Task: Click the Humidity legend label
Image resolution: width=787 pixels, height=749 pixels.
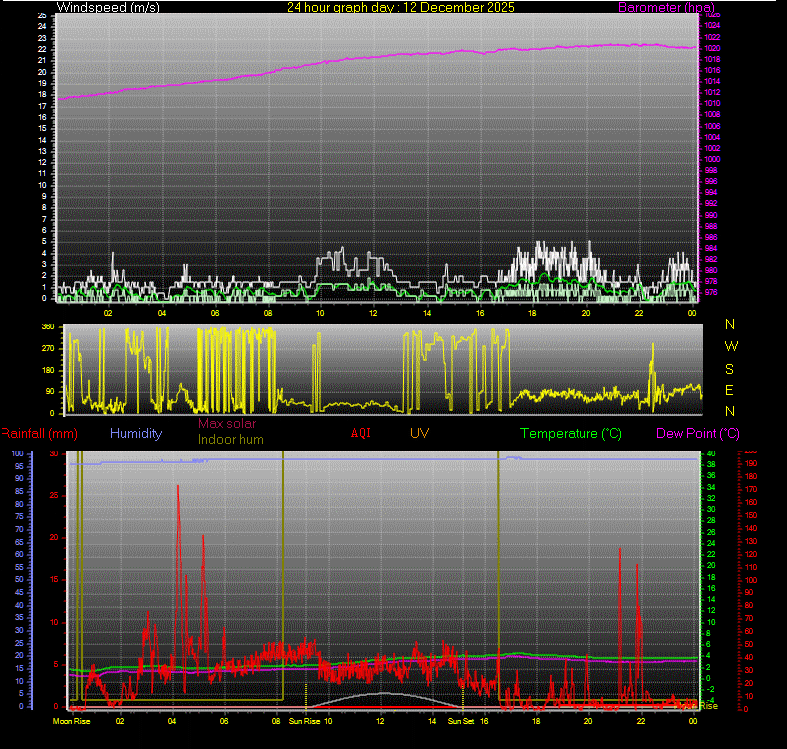Action: pos(136,433)
